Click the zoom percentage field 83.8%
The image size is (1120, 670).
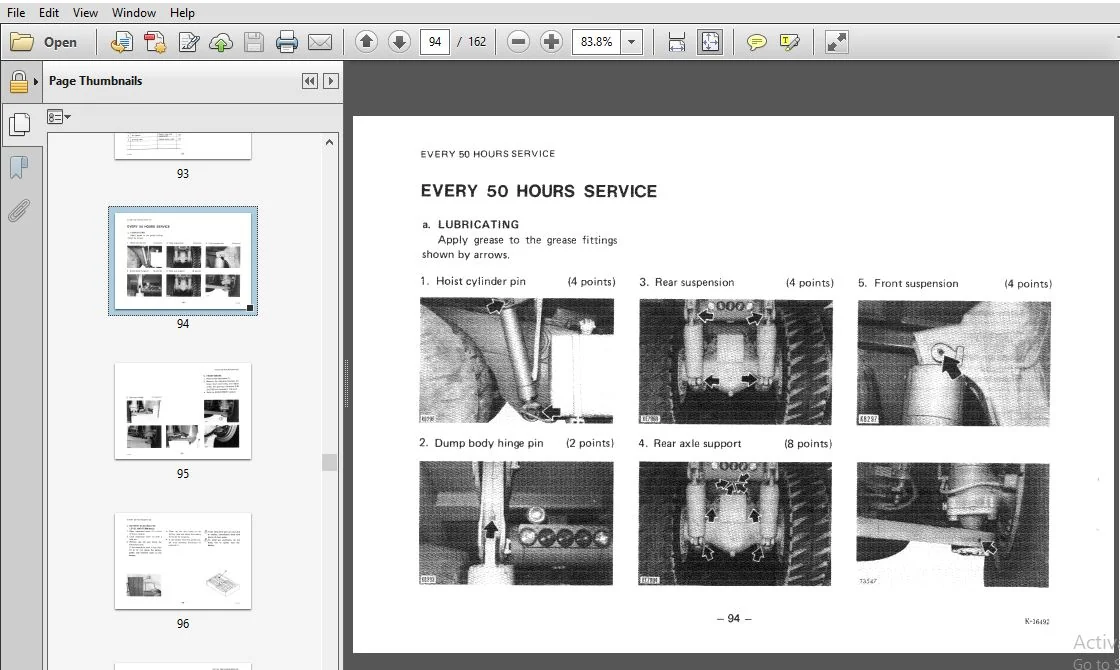point(596,41)
